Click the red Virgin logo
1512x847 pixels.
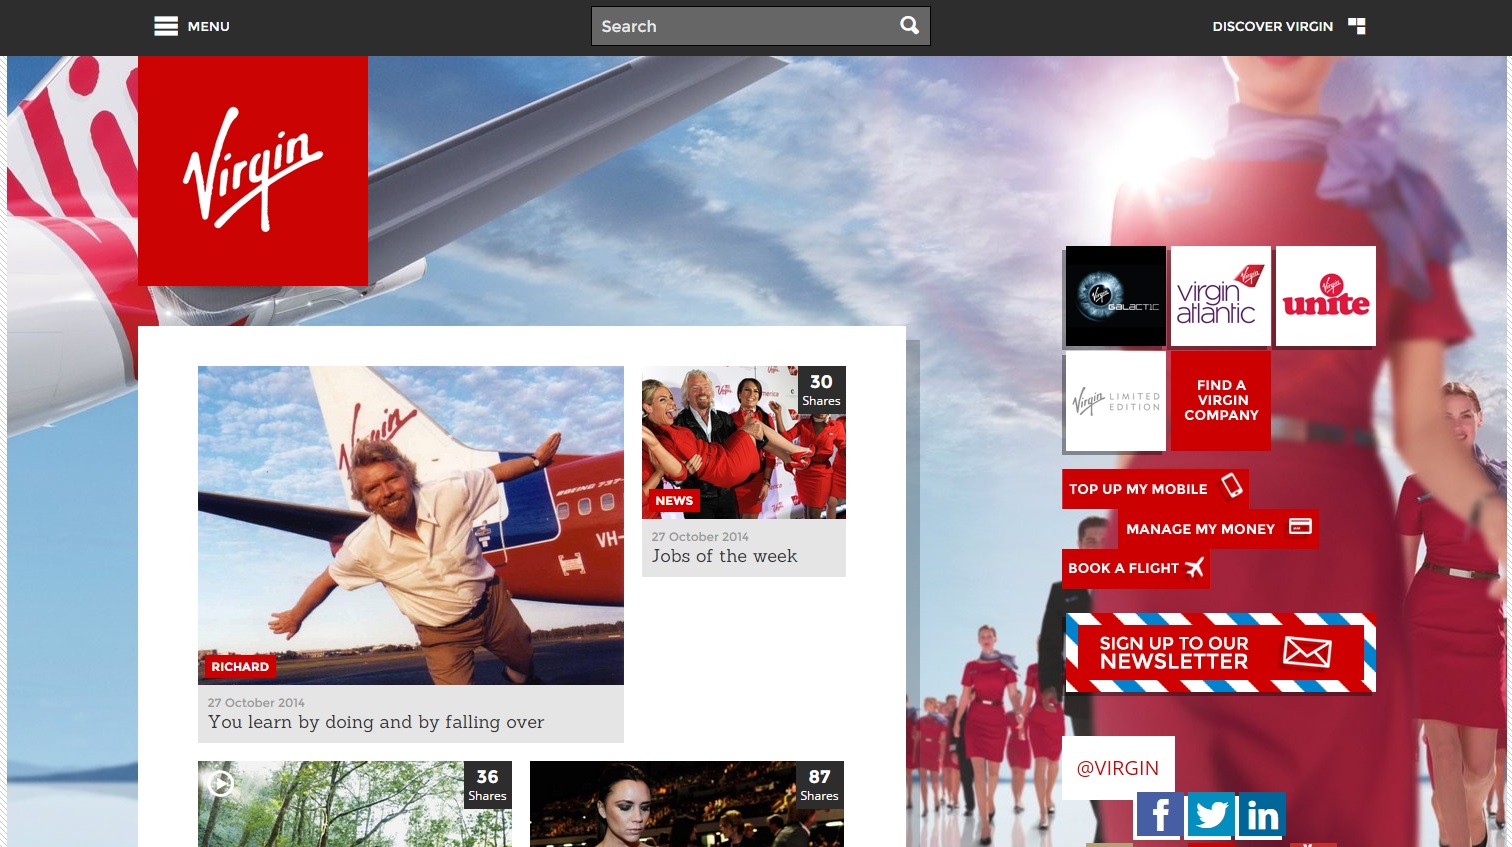253,171
